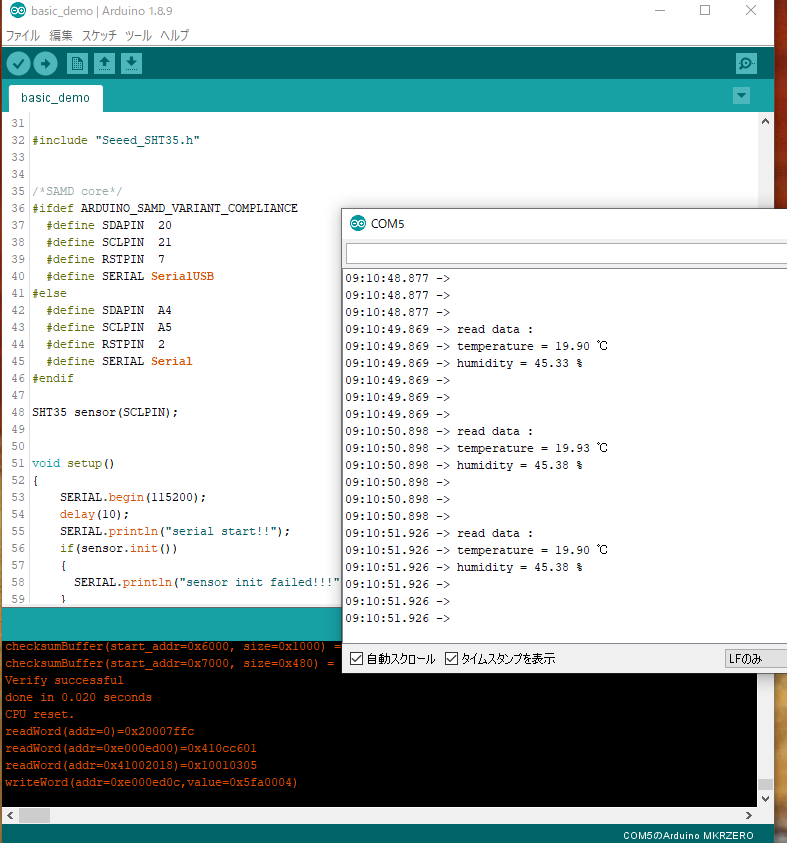Viewport: 787px width, 843px height.
Task: Select the basic_demo tab
Action: 55,98
